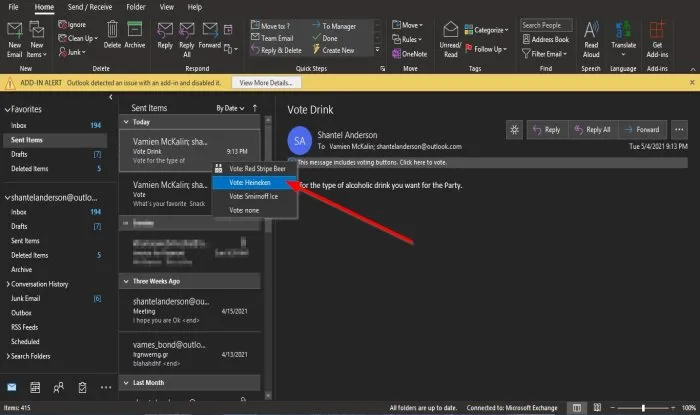Click Ignore in the Delete group
This screenshot has width=700, height=415.
(72, 25)
